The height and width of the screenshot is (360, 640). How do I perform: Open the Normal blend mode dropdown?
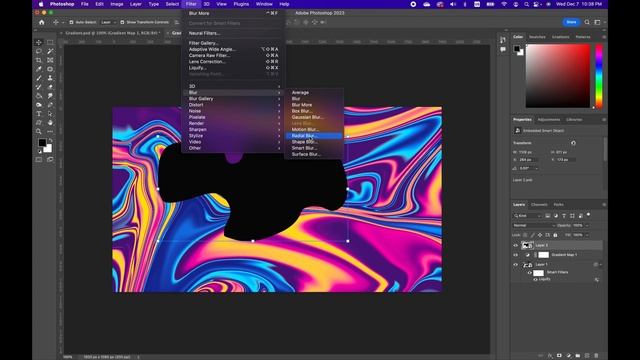(x=534, y=225)
